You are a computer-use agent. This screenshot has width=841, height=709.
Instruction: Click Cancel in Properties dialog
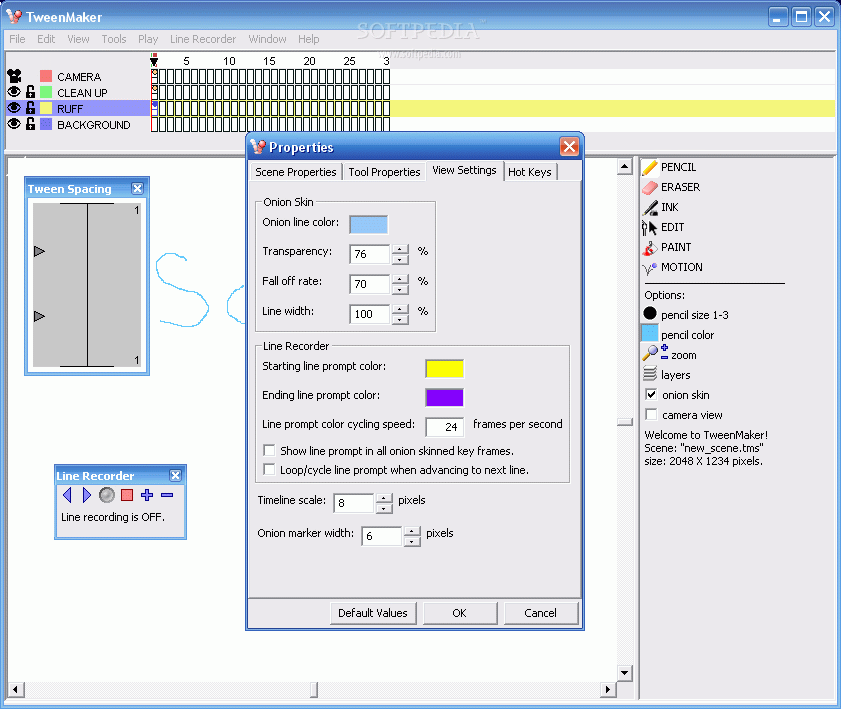[541, 613]
